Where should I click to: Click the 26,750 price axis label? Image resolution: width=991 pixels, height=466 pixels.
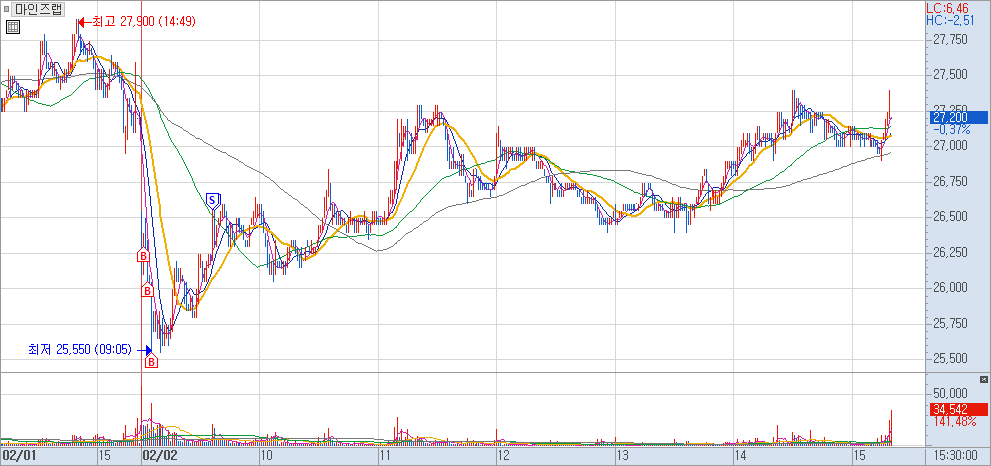click(951, 182)
